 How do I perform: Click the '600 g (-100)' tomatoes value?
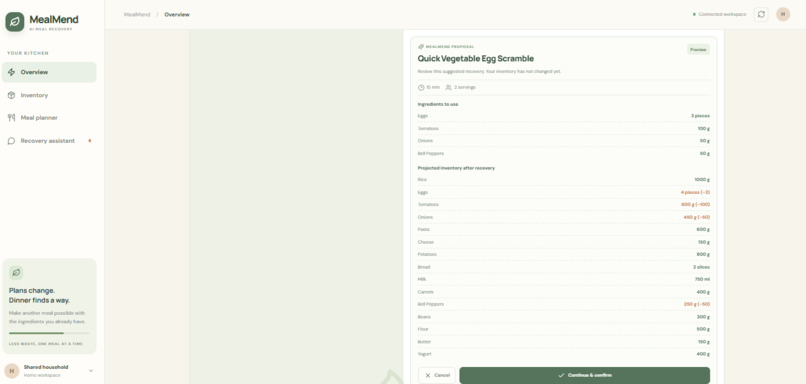point(695,205)
